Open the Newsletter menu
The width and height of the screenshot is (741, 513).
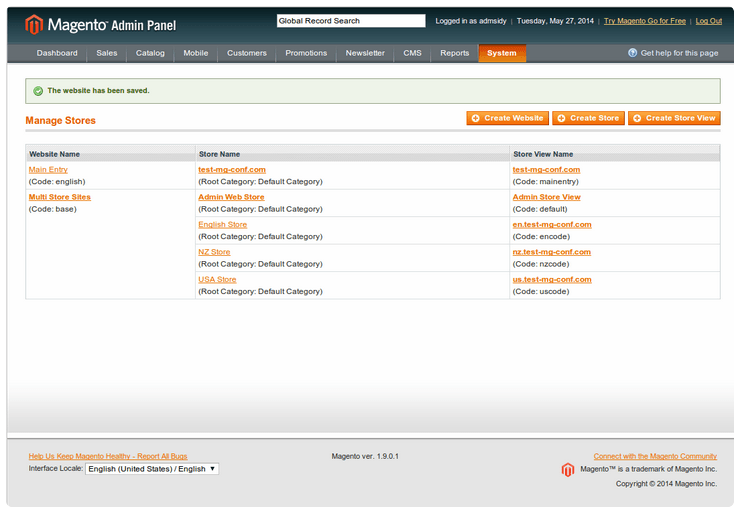pyautogui.click(x=365, y=53)
